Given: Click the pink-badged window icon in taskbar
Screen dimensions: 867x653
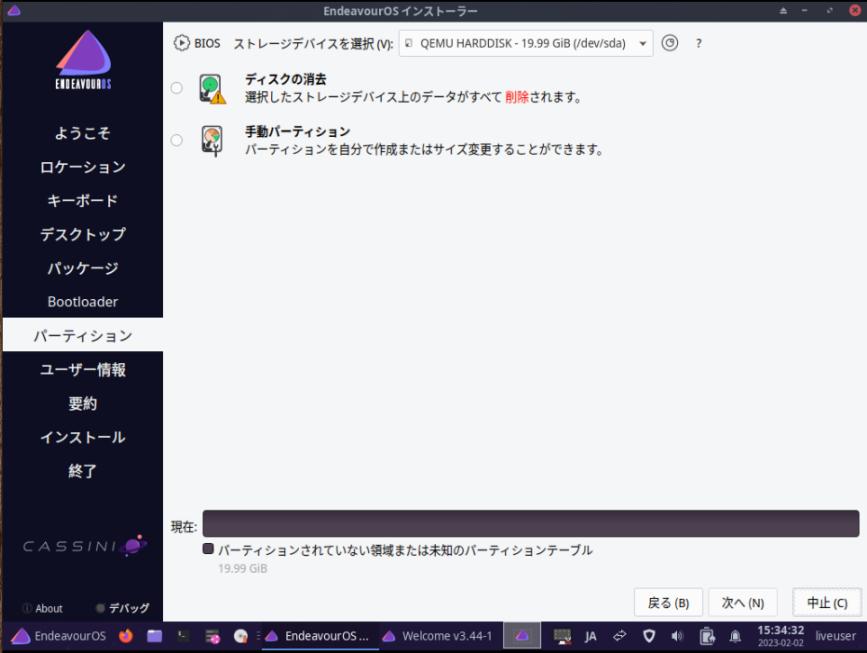Looking at the screenshot, I should tap(212, 637).
